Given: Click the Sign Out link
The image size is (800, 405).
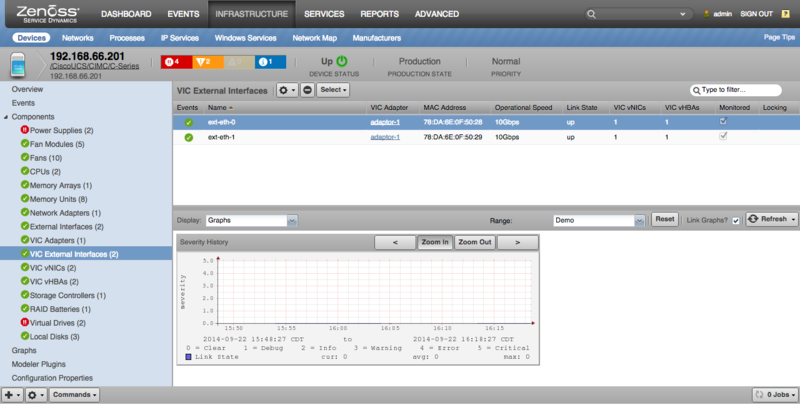Looking at the screenshot, I should point(756,14).
